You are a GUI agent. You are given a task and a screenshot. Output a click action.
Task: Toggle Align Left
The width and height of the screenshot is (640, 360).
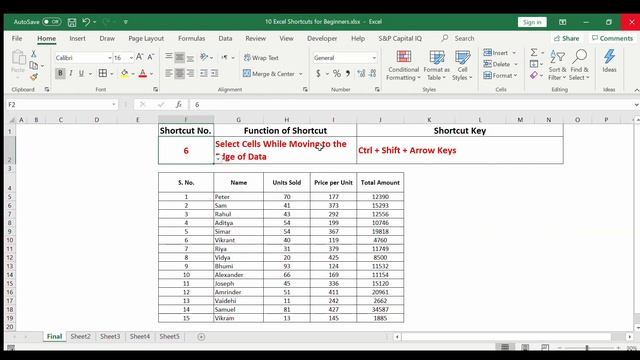(x=169, y=73)
